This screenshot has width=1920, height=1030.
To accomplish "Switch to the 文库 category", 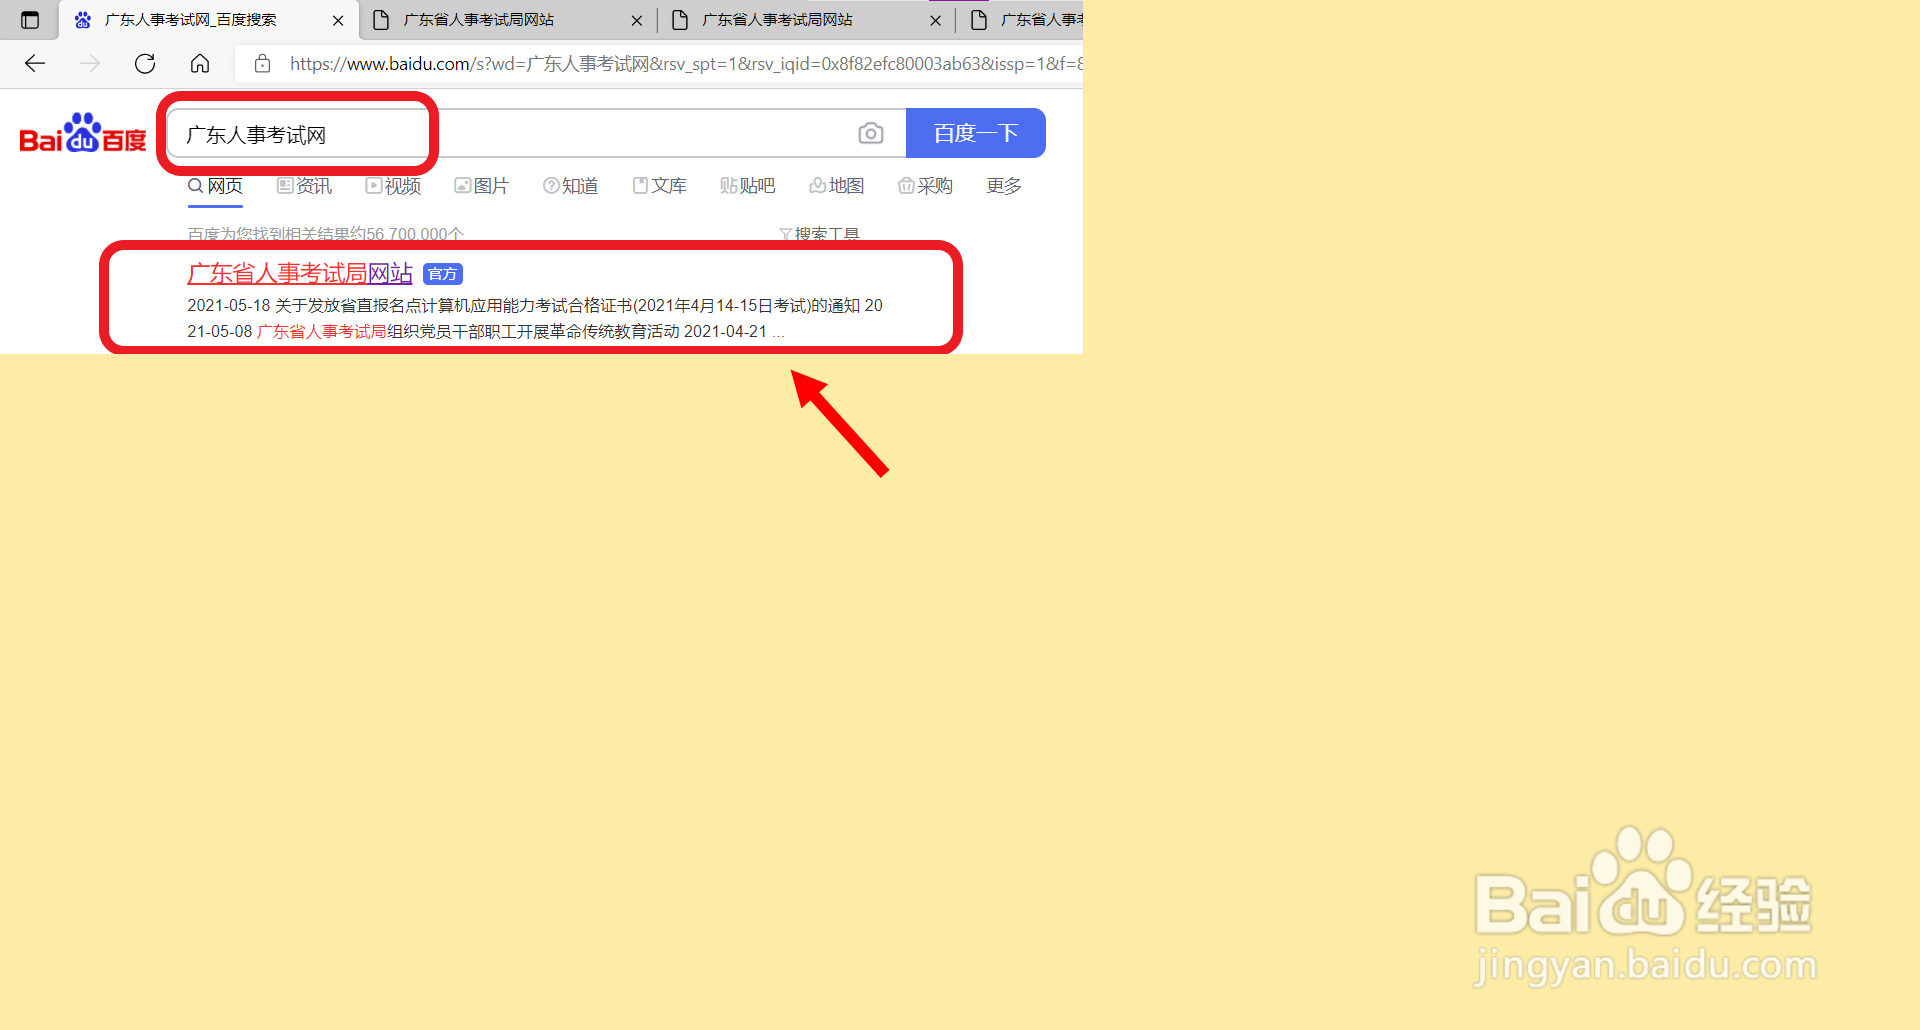I will pyautogui.click(x=659, y=186).
